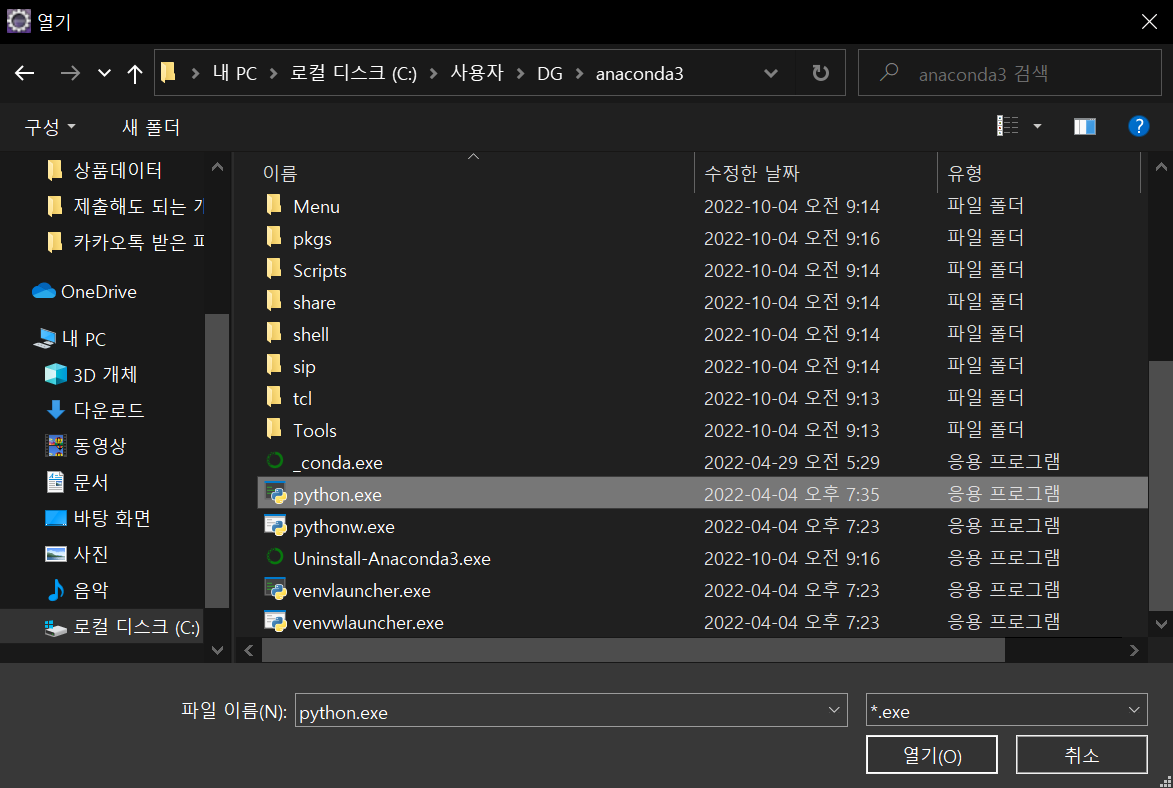Expand address bar history dropdown

771,73
